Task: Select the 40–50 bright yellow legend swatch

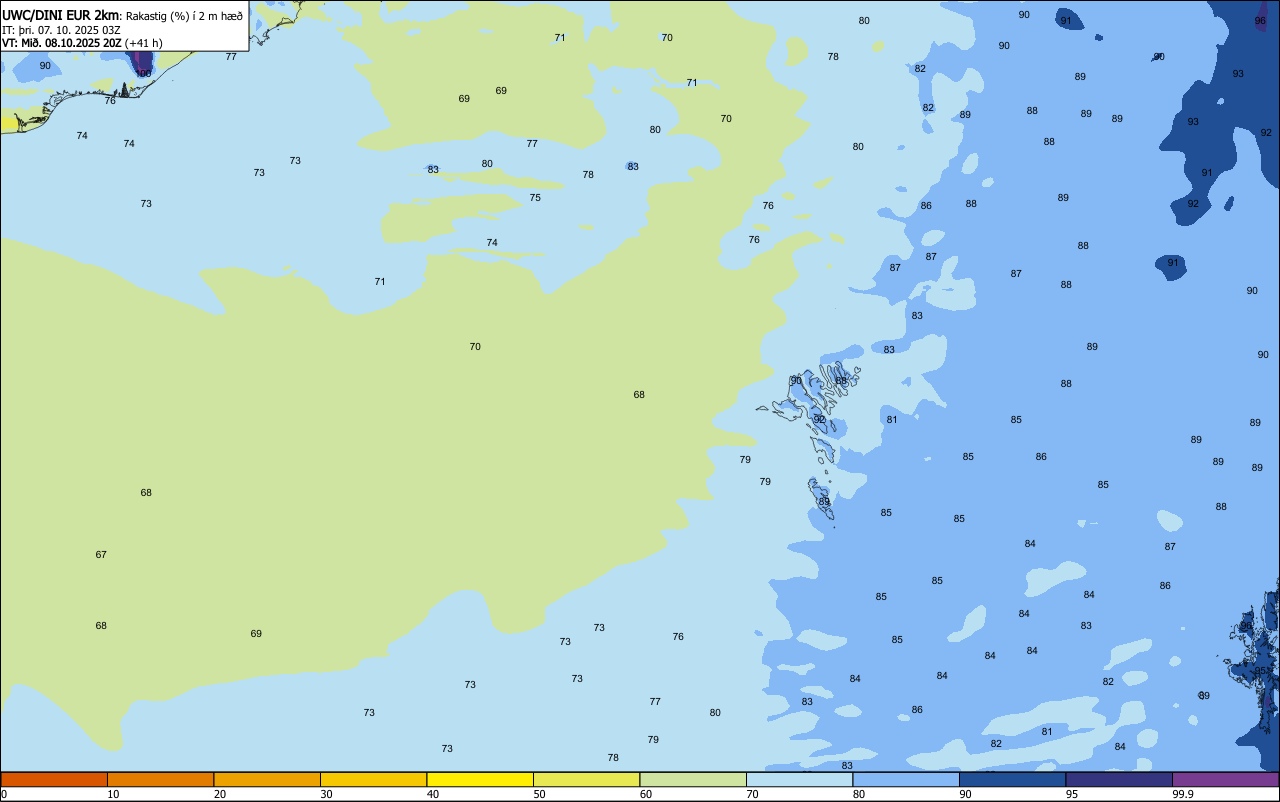Action: click(480, 779)
